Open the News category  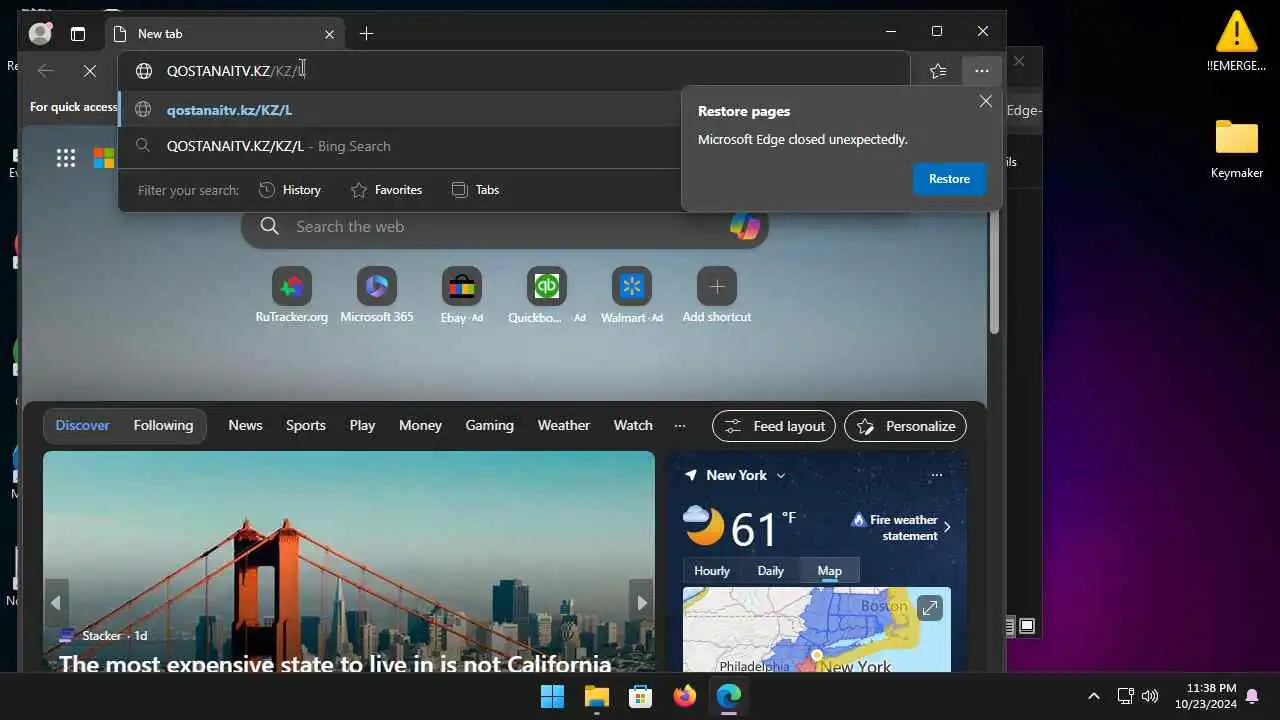[245, 425]
